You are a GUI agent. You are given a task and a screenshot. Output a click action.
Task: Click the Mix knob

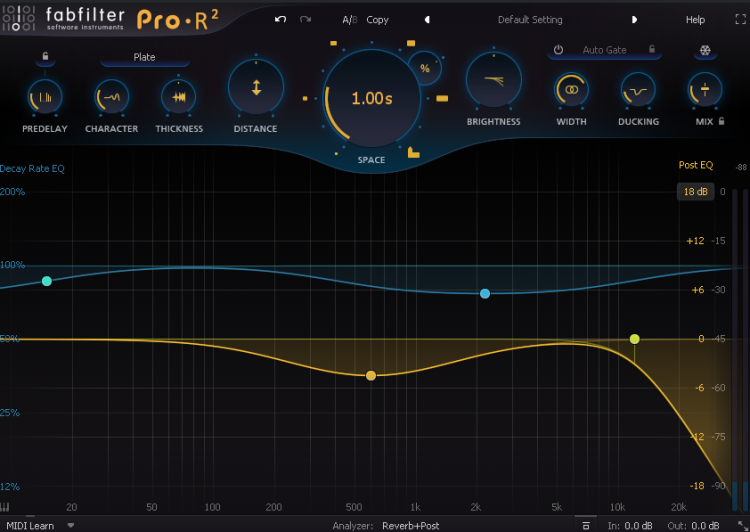(705, 89)
